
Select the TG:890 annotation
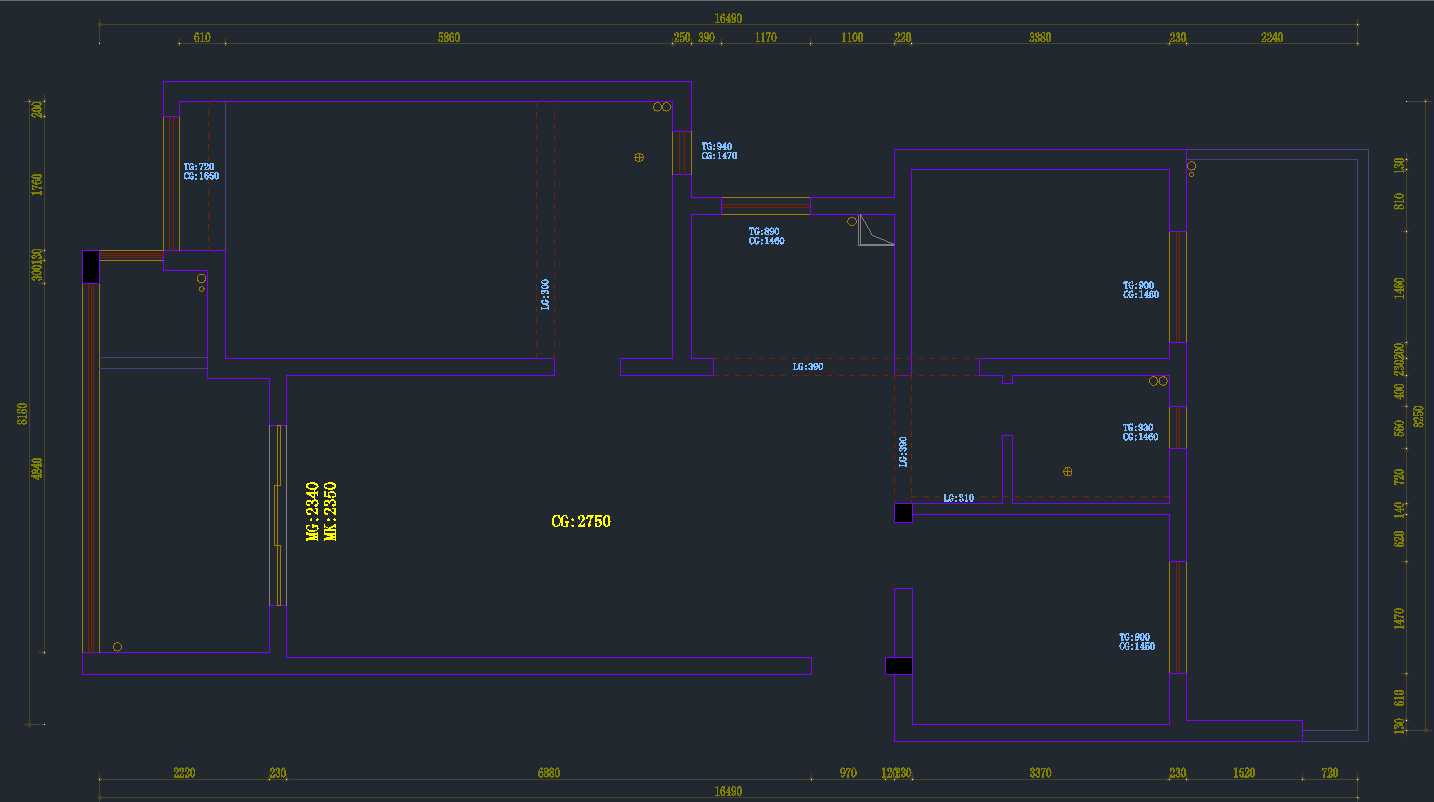point(764,231)
